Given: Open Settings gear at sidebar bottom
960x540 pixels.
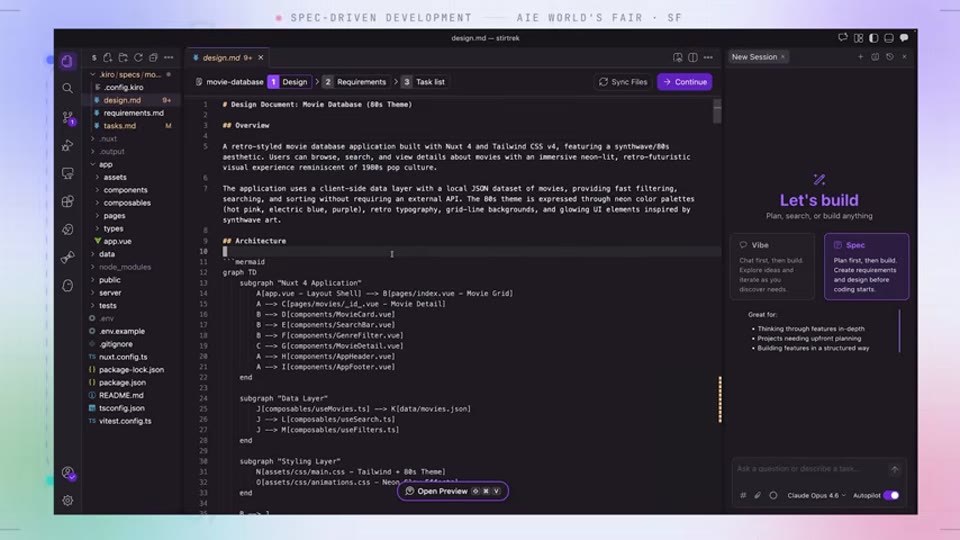Looking at the screenshot, I should click(67, 500).
